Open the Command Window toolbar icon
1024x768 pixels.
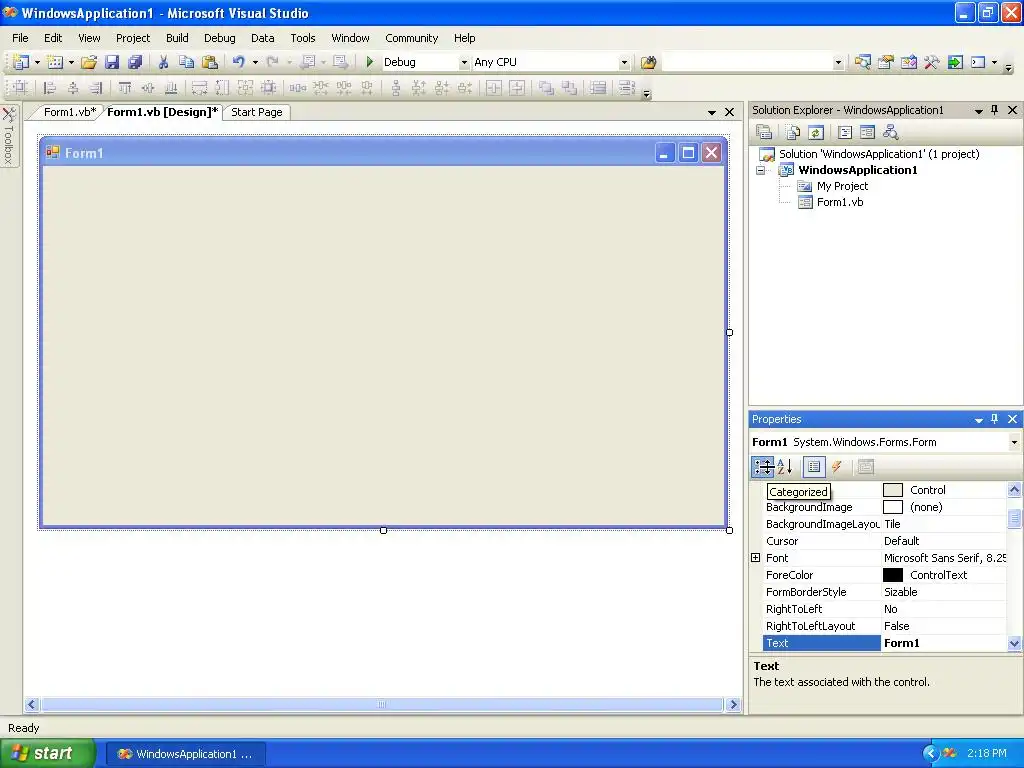[x=978, y=62]
